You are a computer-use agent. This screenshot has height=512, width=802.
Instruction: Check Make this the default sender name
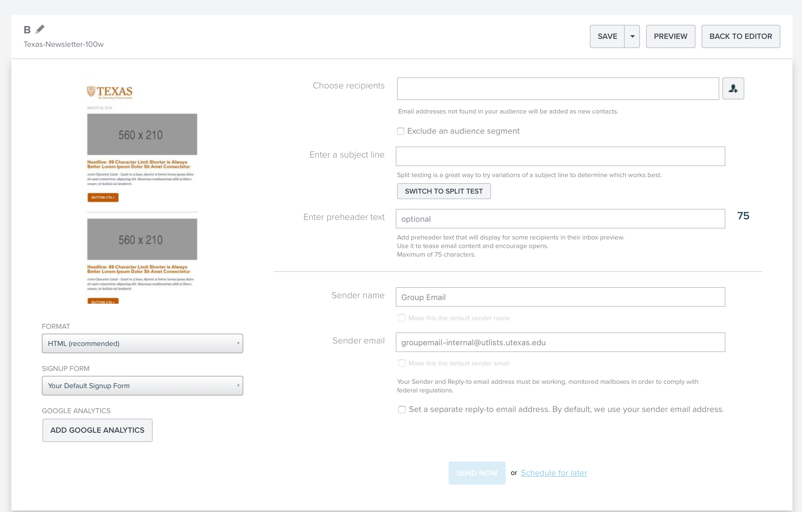(402, 318)
